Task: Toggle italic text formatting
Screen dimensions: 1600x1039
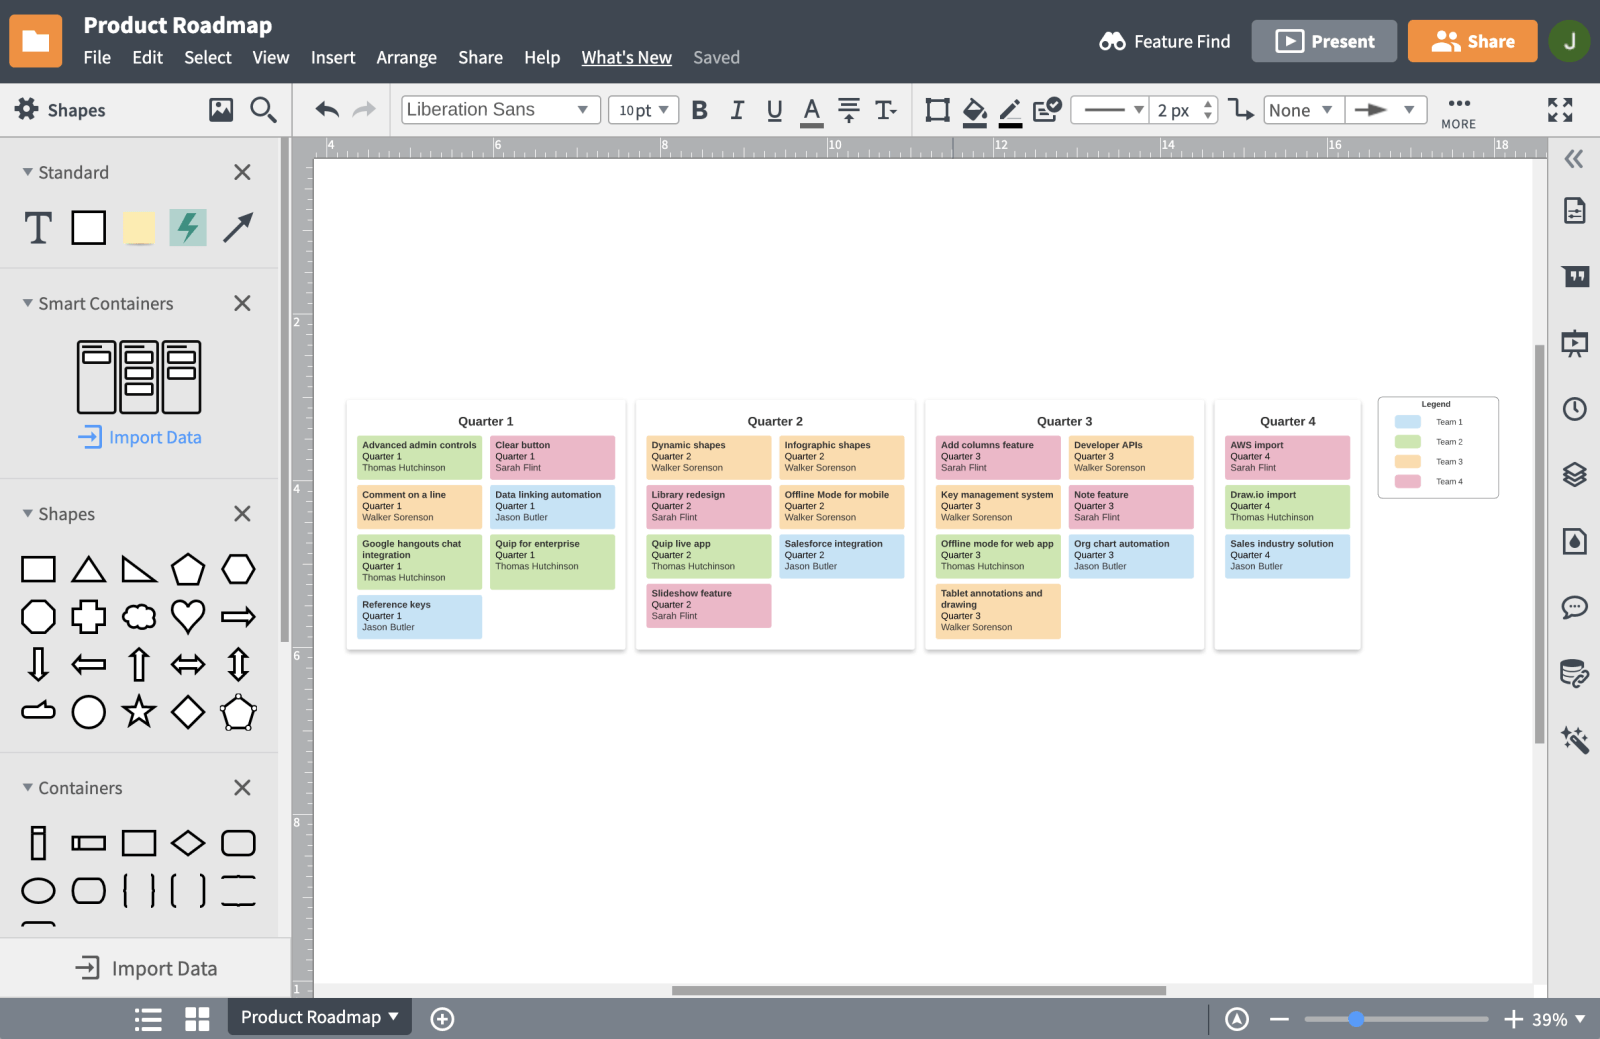Action: click(737, 110)
